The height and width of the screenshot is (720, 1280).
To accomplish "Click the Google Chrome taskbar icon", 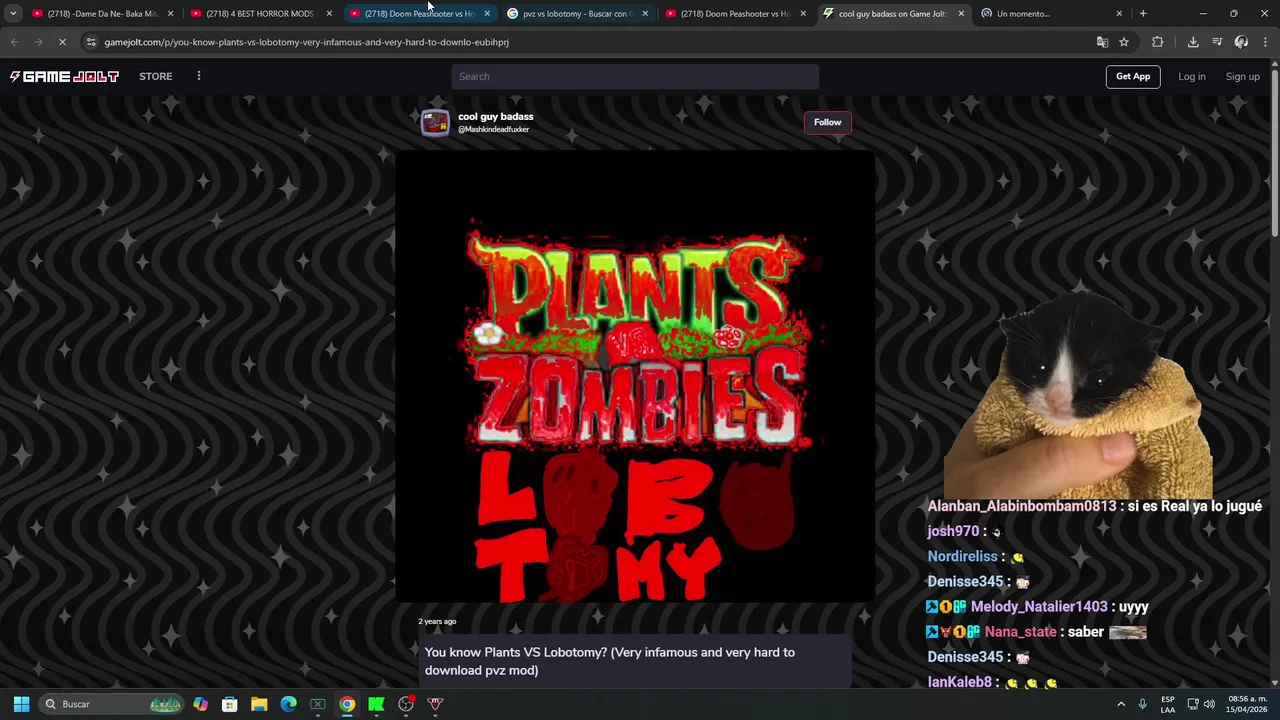I will pos(347,704).
